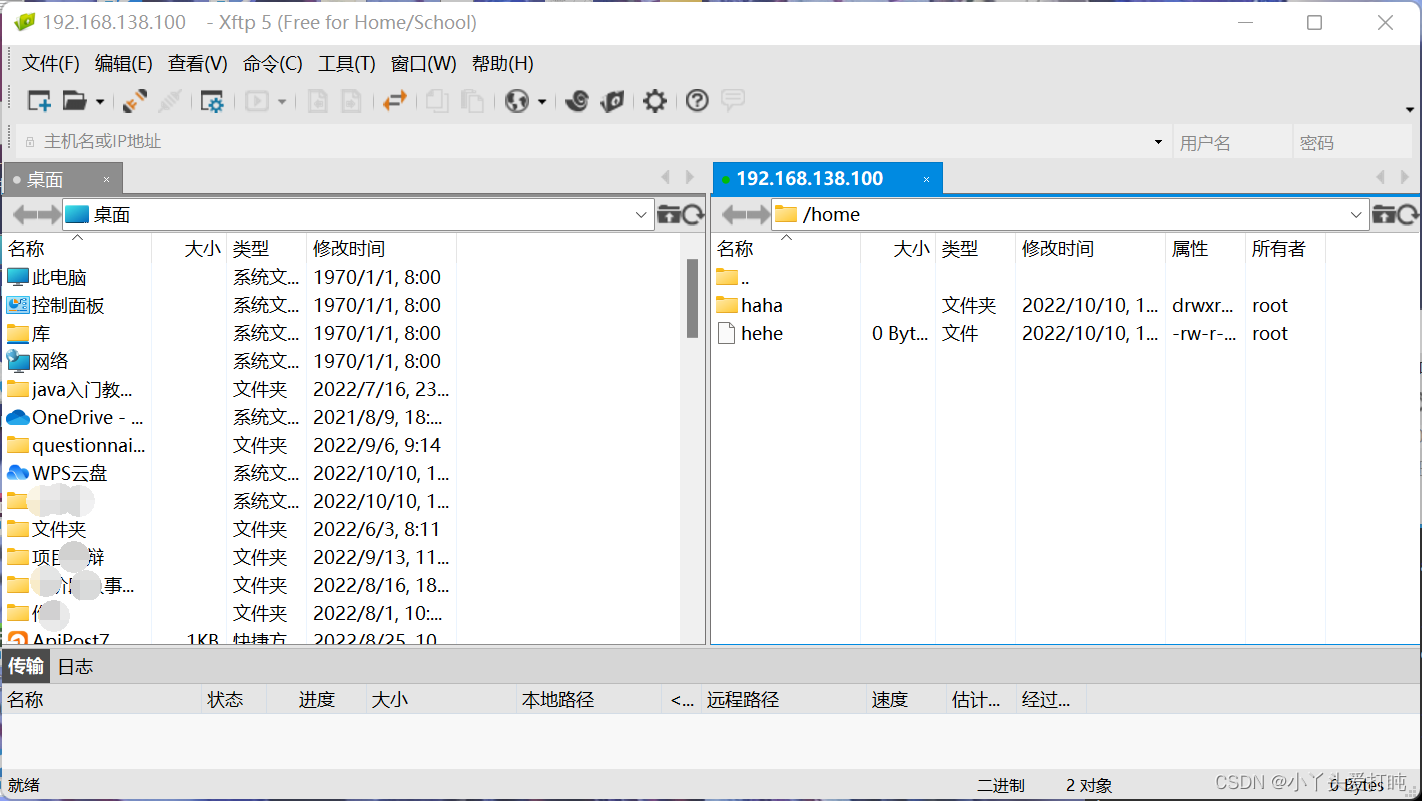
Task: Select the 日志 tab in the bottom panel
Action: click(75, 666)
